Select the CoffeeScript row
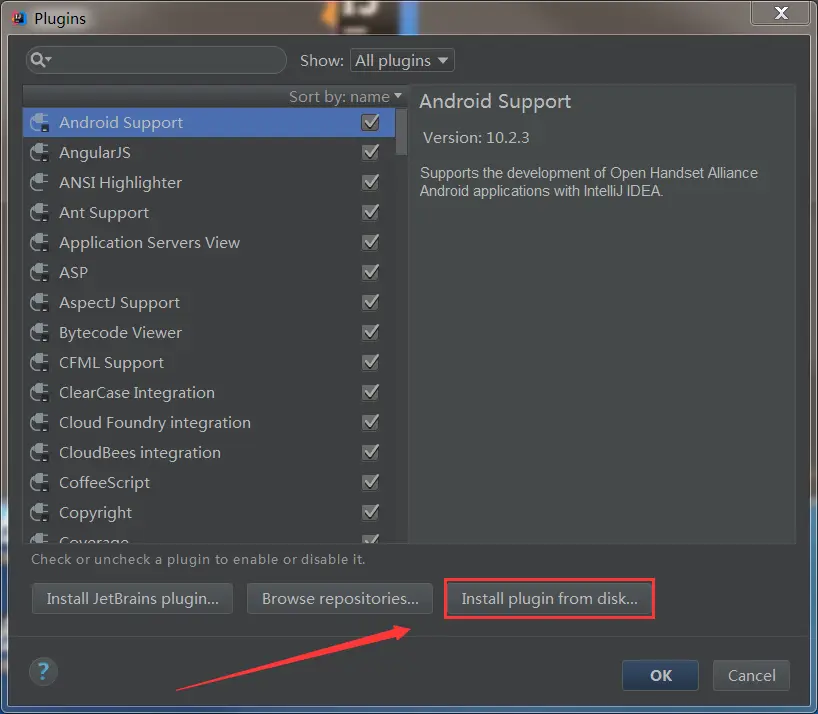Screen dimensions: 818x714 click(209, 482)
